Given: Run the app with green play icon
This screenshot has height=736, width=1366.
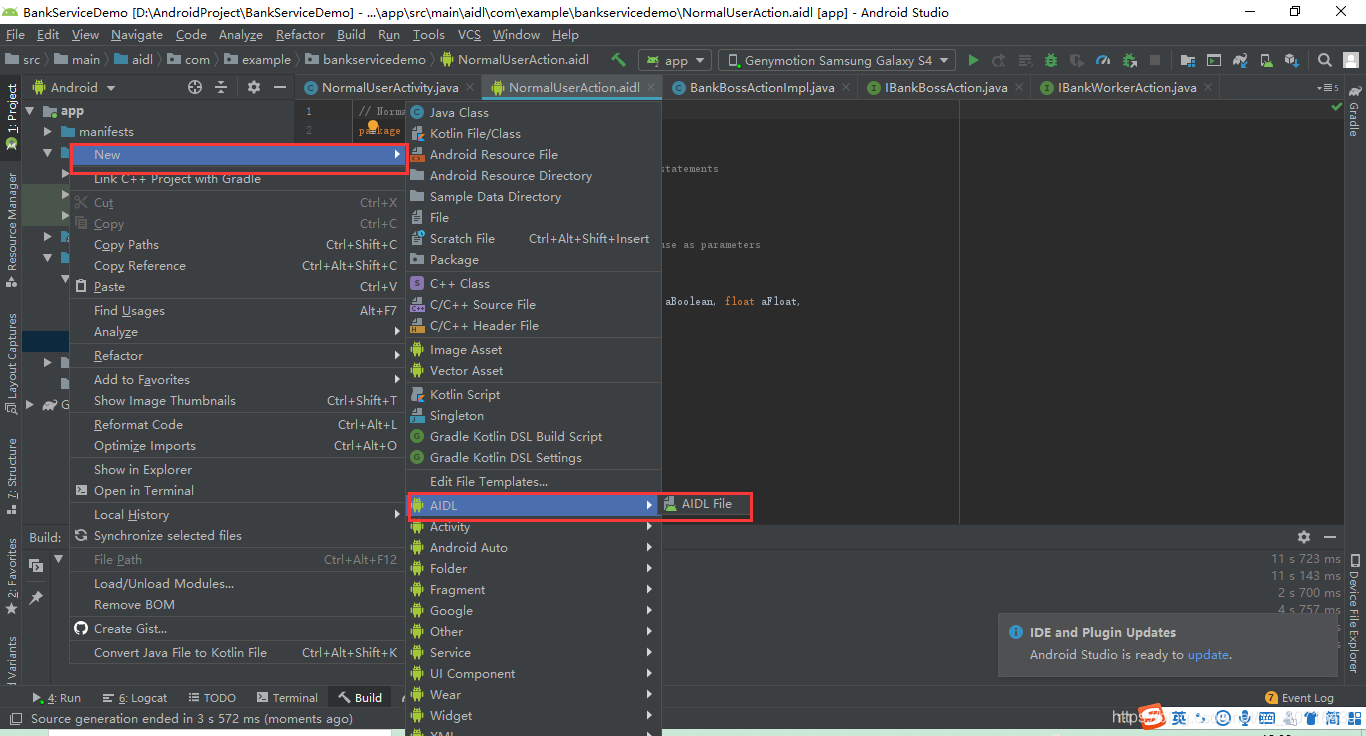Looking at the screenshot, I should [973, 60].
